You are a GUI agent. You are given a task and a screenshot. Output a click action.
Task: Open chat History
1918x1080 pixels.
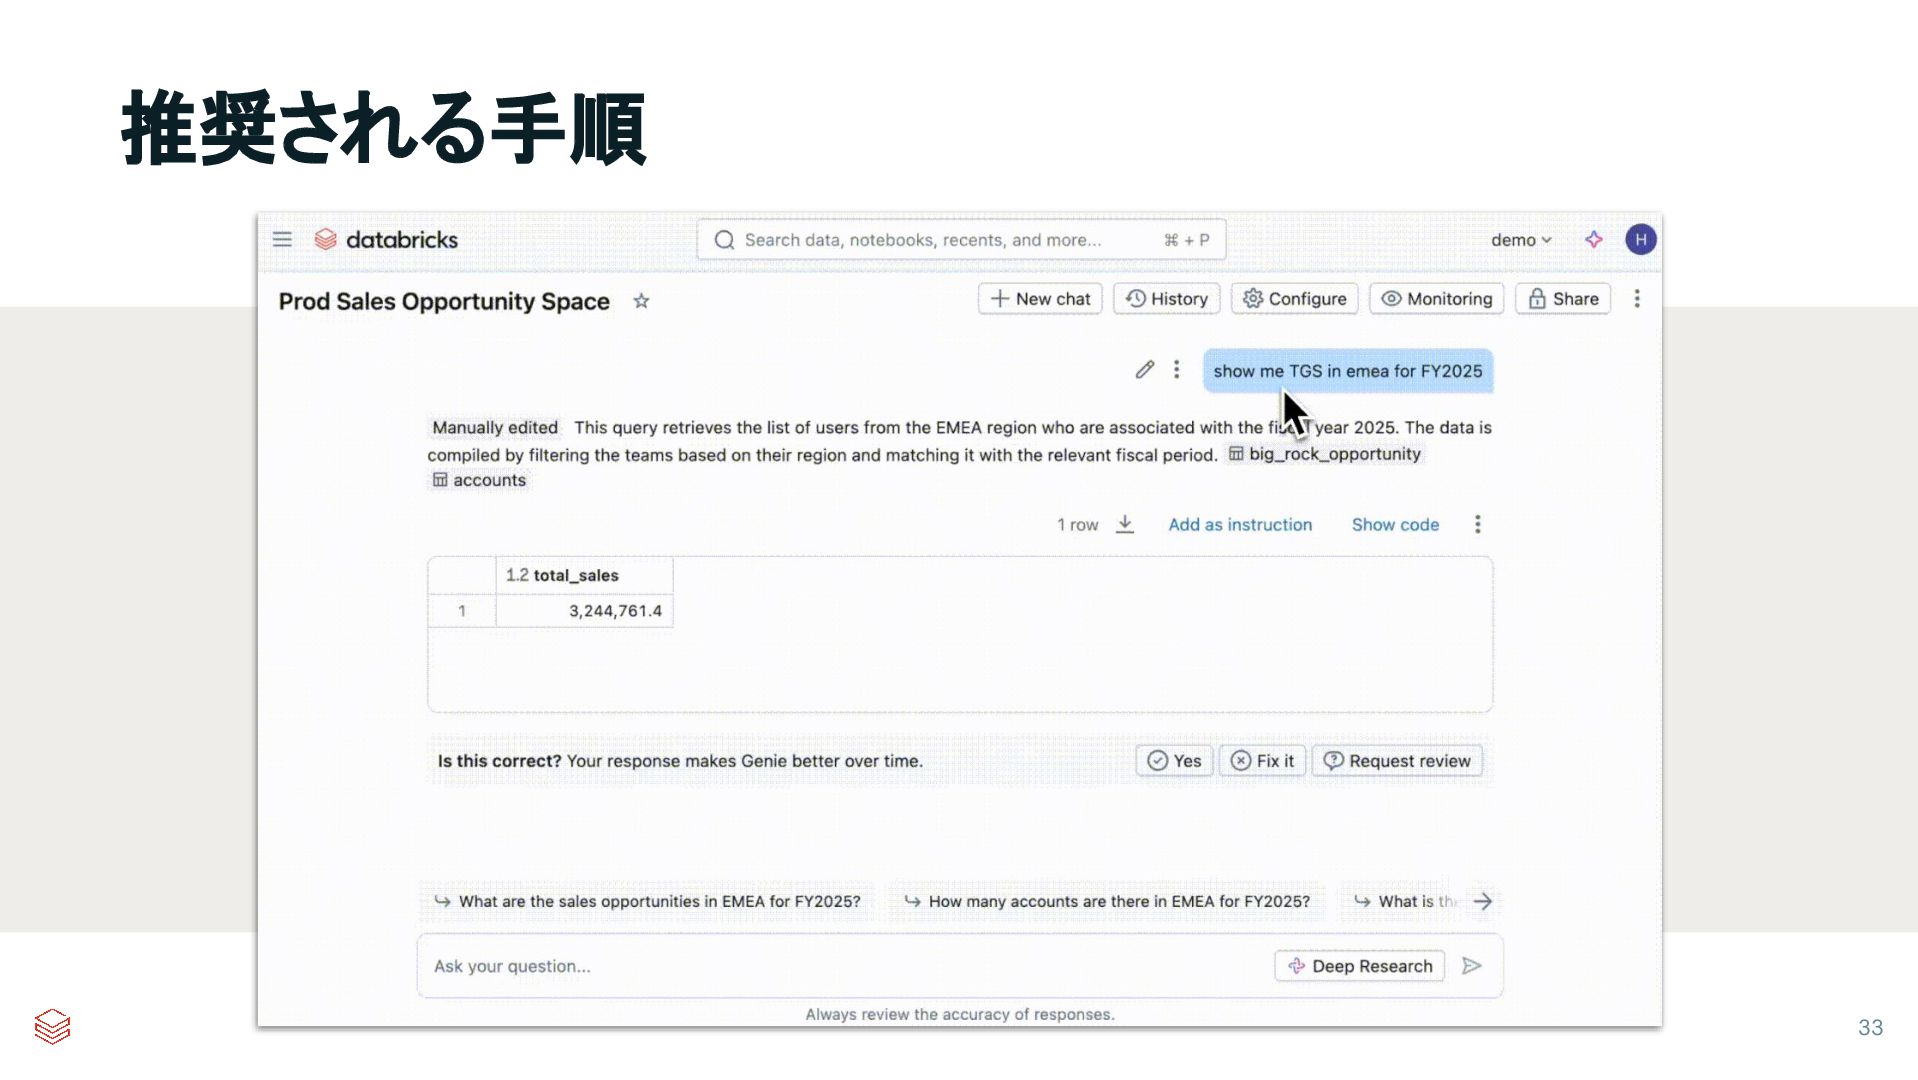coord(1167,299)
